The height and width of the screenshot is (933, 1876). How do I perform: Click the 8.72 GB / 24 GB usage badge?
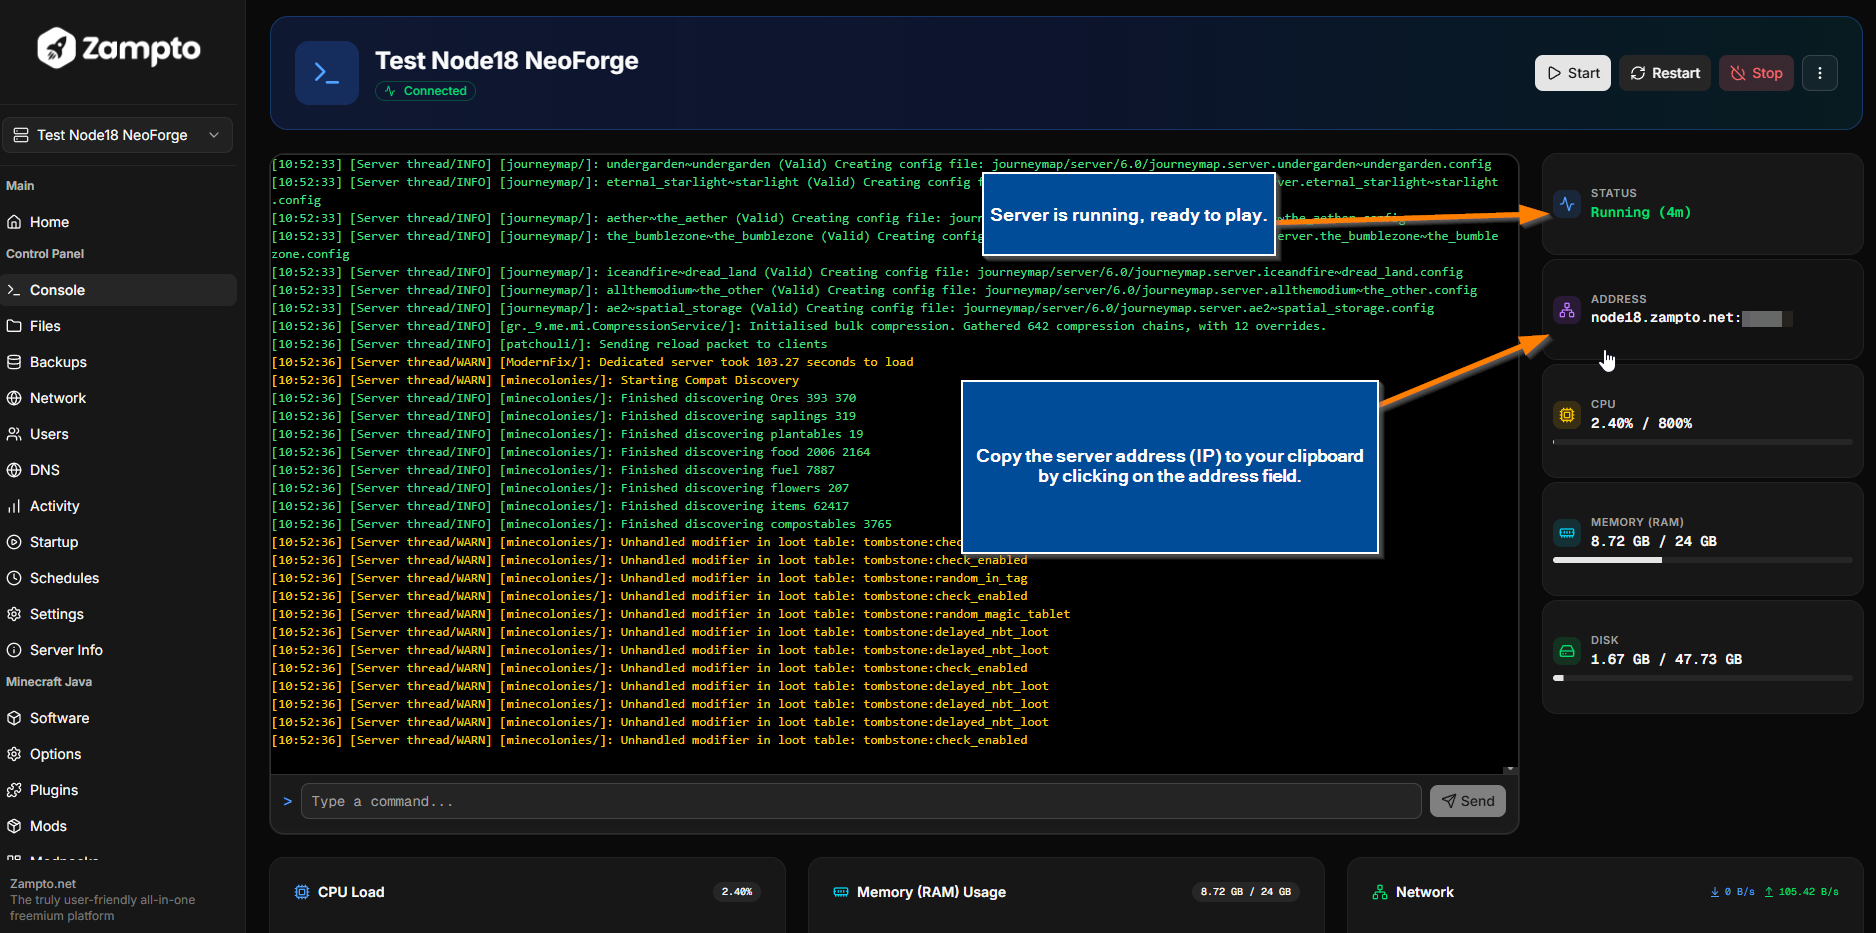coord(1246,892)
